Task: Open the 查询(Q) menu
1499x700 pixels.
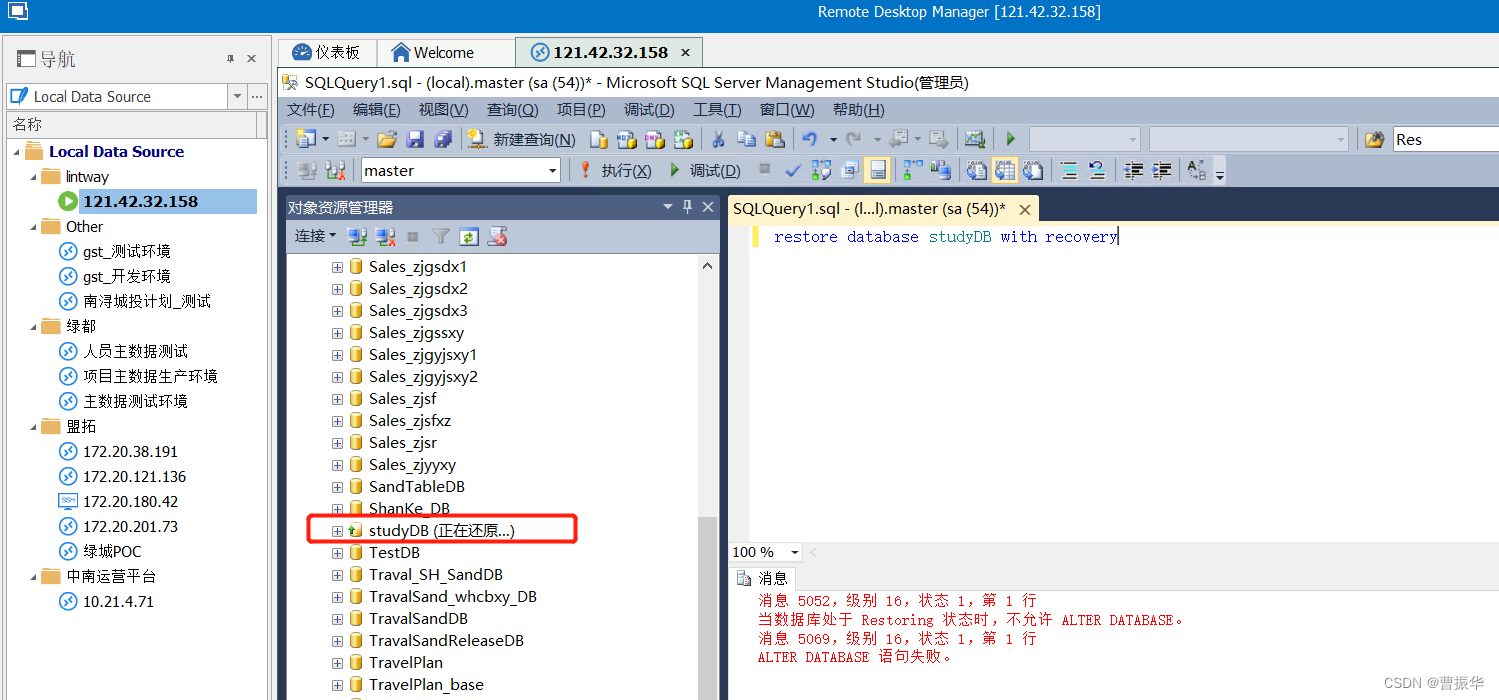Action: pos(513,110)
